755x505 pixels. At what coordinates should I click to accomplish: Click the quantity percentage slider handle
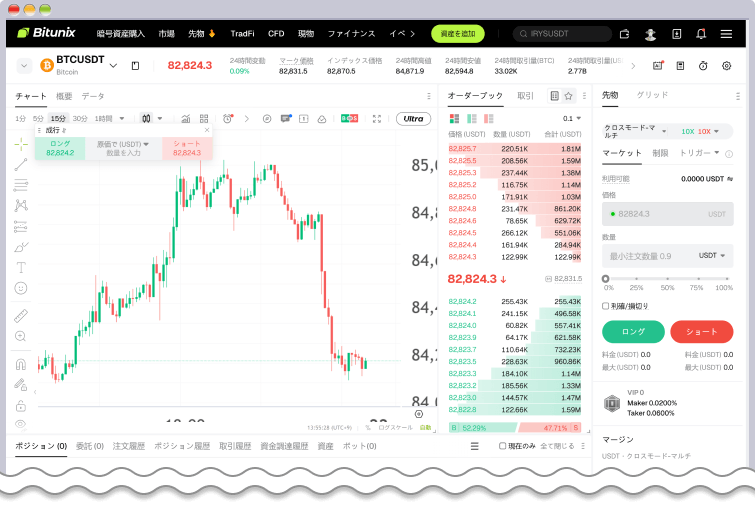point(605,279)
